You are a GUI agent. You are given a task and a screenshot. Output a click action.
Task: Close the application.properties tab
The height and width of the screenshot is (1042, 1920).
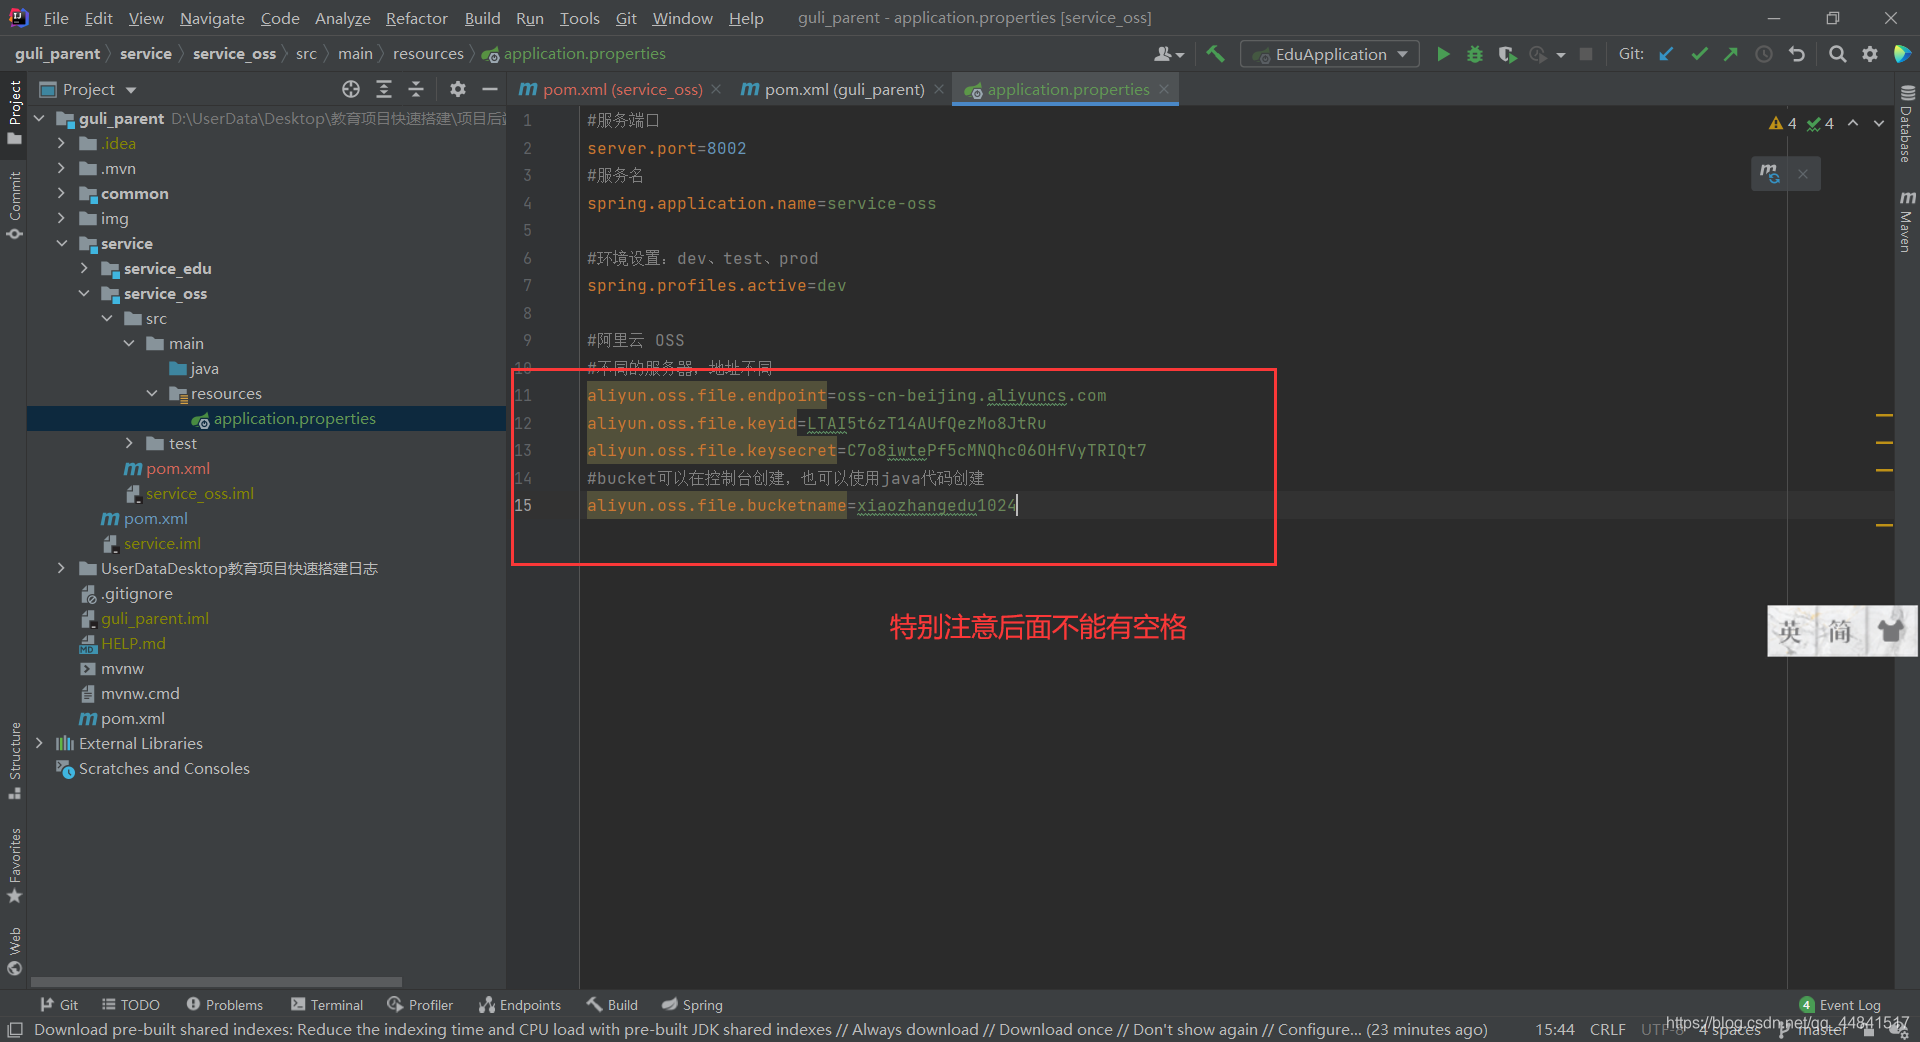point(1164,89)
